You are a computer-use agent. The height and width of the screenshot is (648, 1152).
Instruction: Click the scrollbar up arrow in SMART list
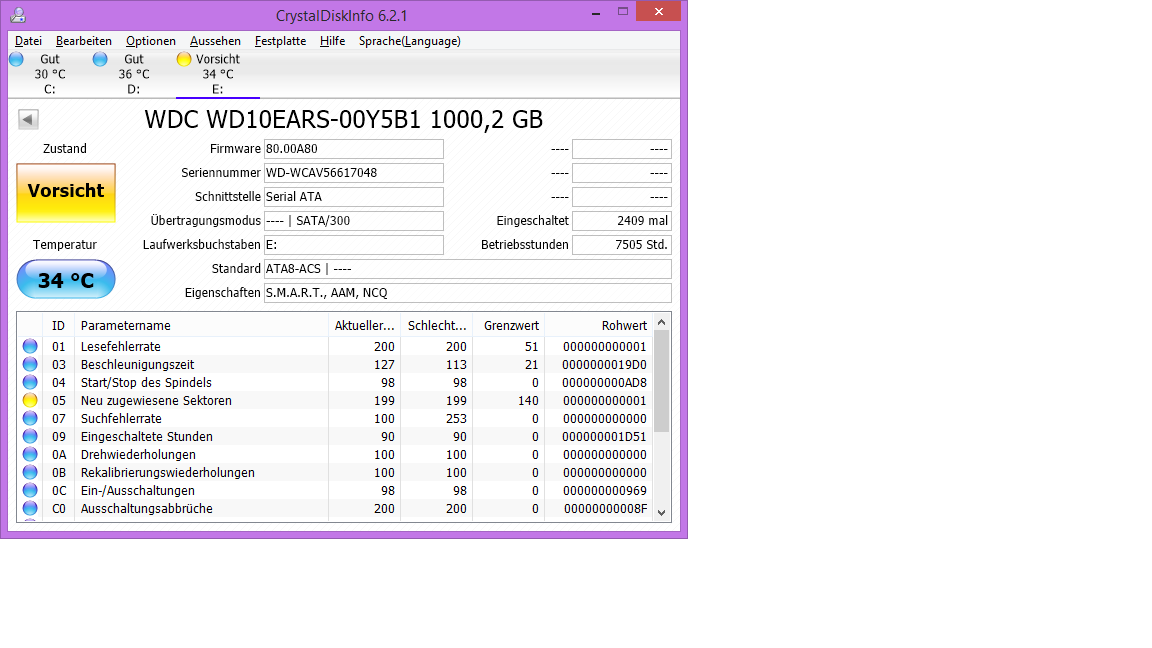tap(661, 323)
